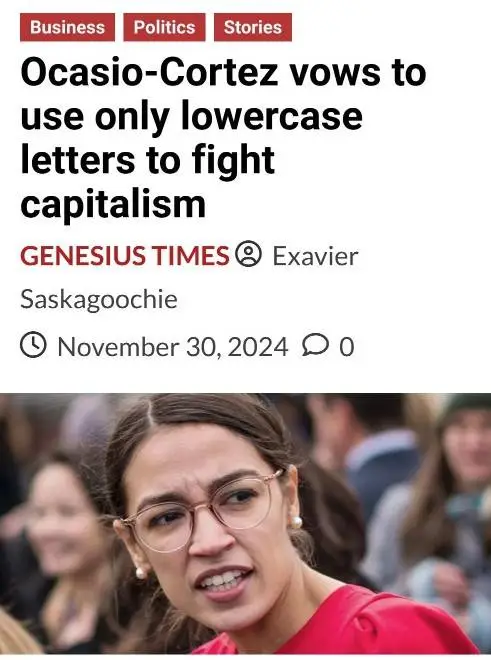491x660 pixels.
Task: Click the word capitalism in the headline
Action: click(113, 205)
